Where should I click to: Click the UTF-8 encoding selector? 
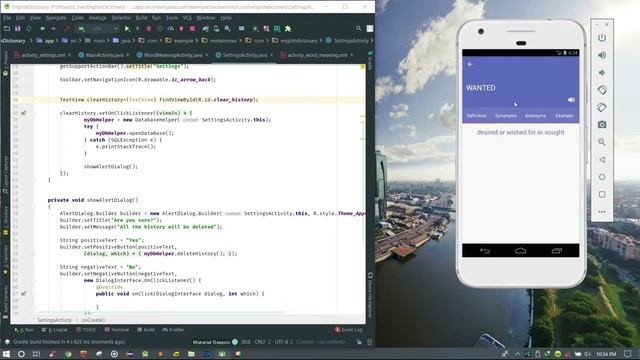283,342
